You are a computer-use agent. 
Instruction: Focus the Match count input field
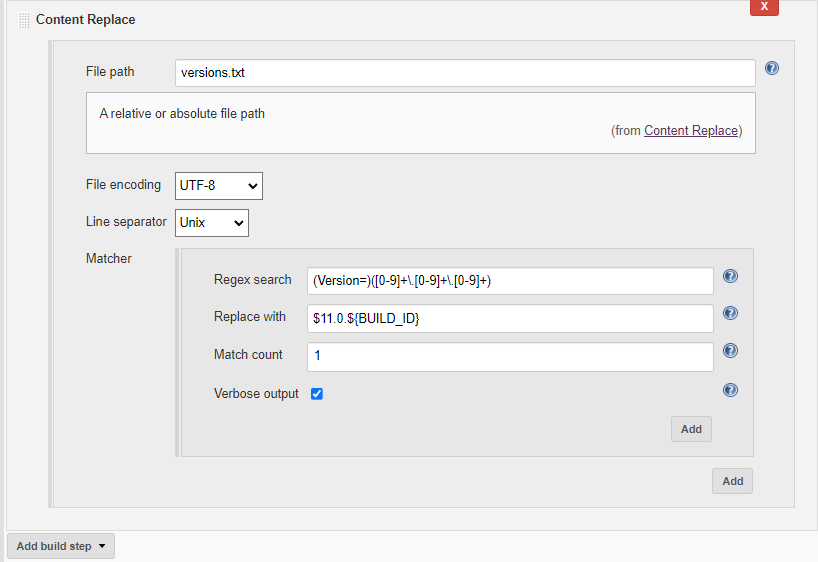510,357
